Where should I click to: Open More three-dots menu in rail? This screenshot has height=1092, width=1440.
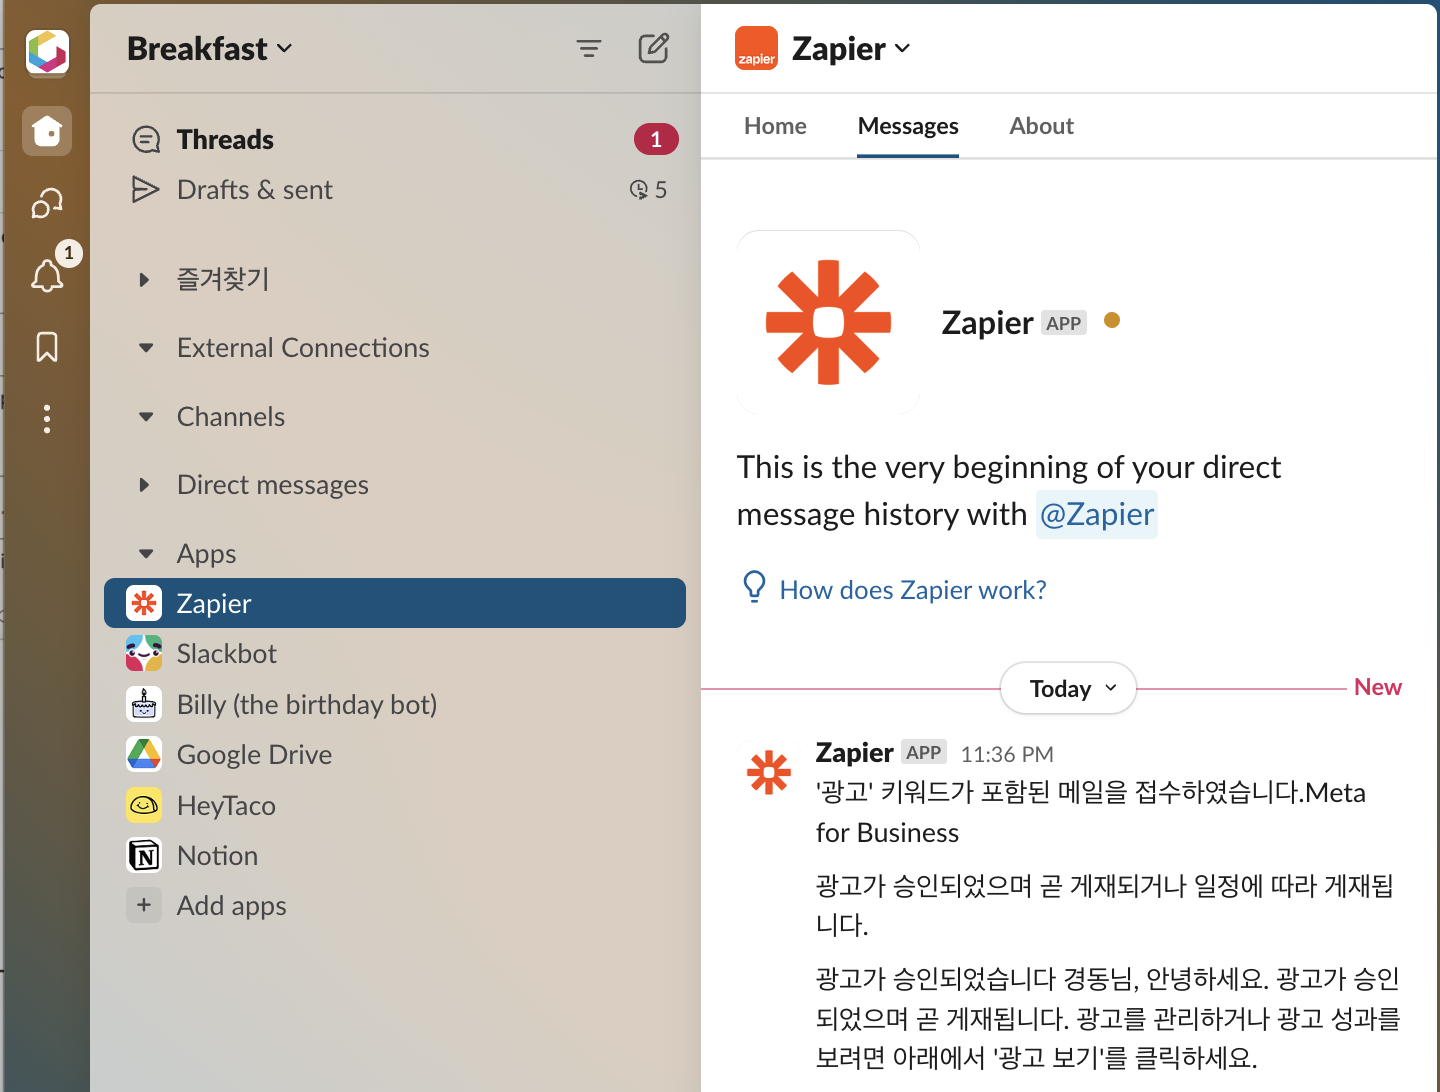[x=47, y=419]
